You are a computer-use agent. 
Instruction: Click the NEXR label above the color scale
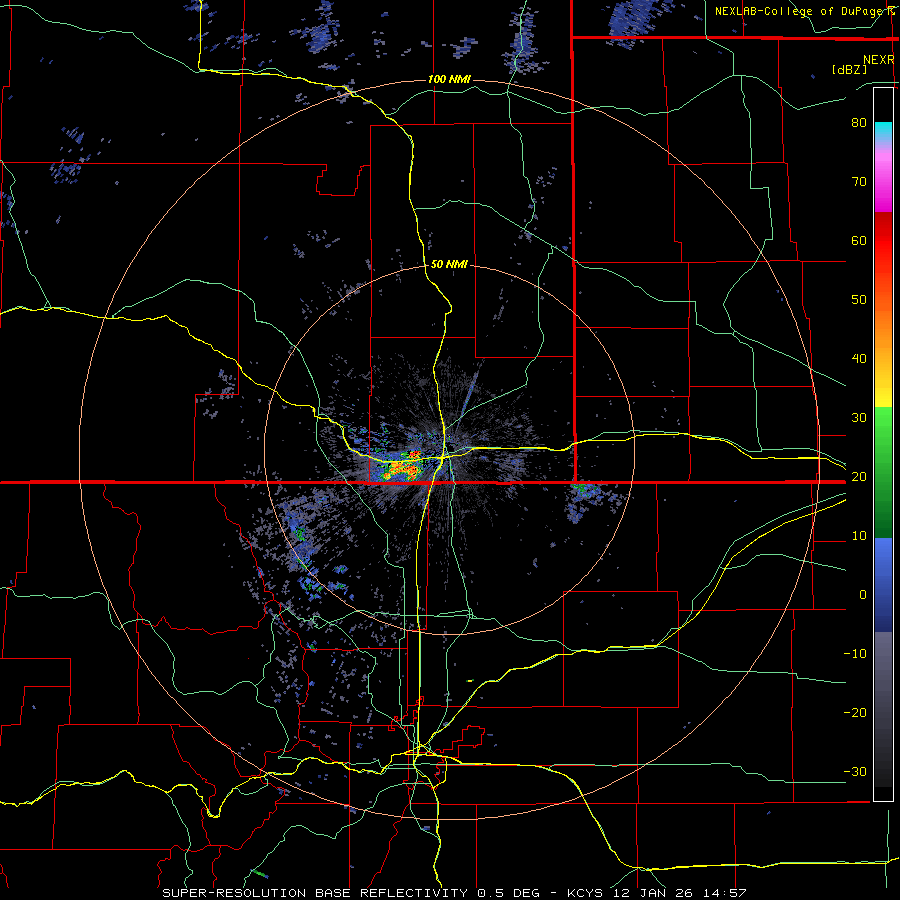(x=878, y=60)
